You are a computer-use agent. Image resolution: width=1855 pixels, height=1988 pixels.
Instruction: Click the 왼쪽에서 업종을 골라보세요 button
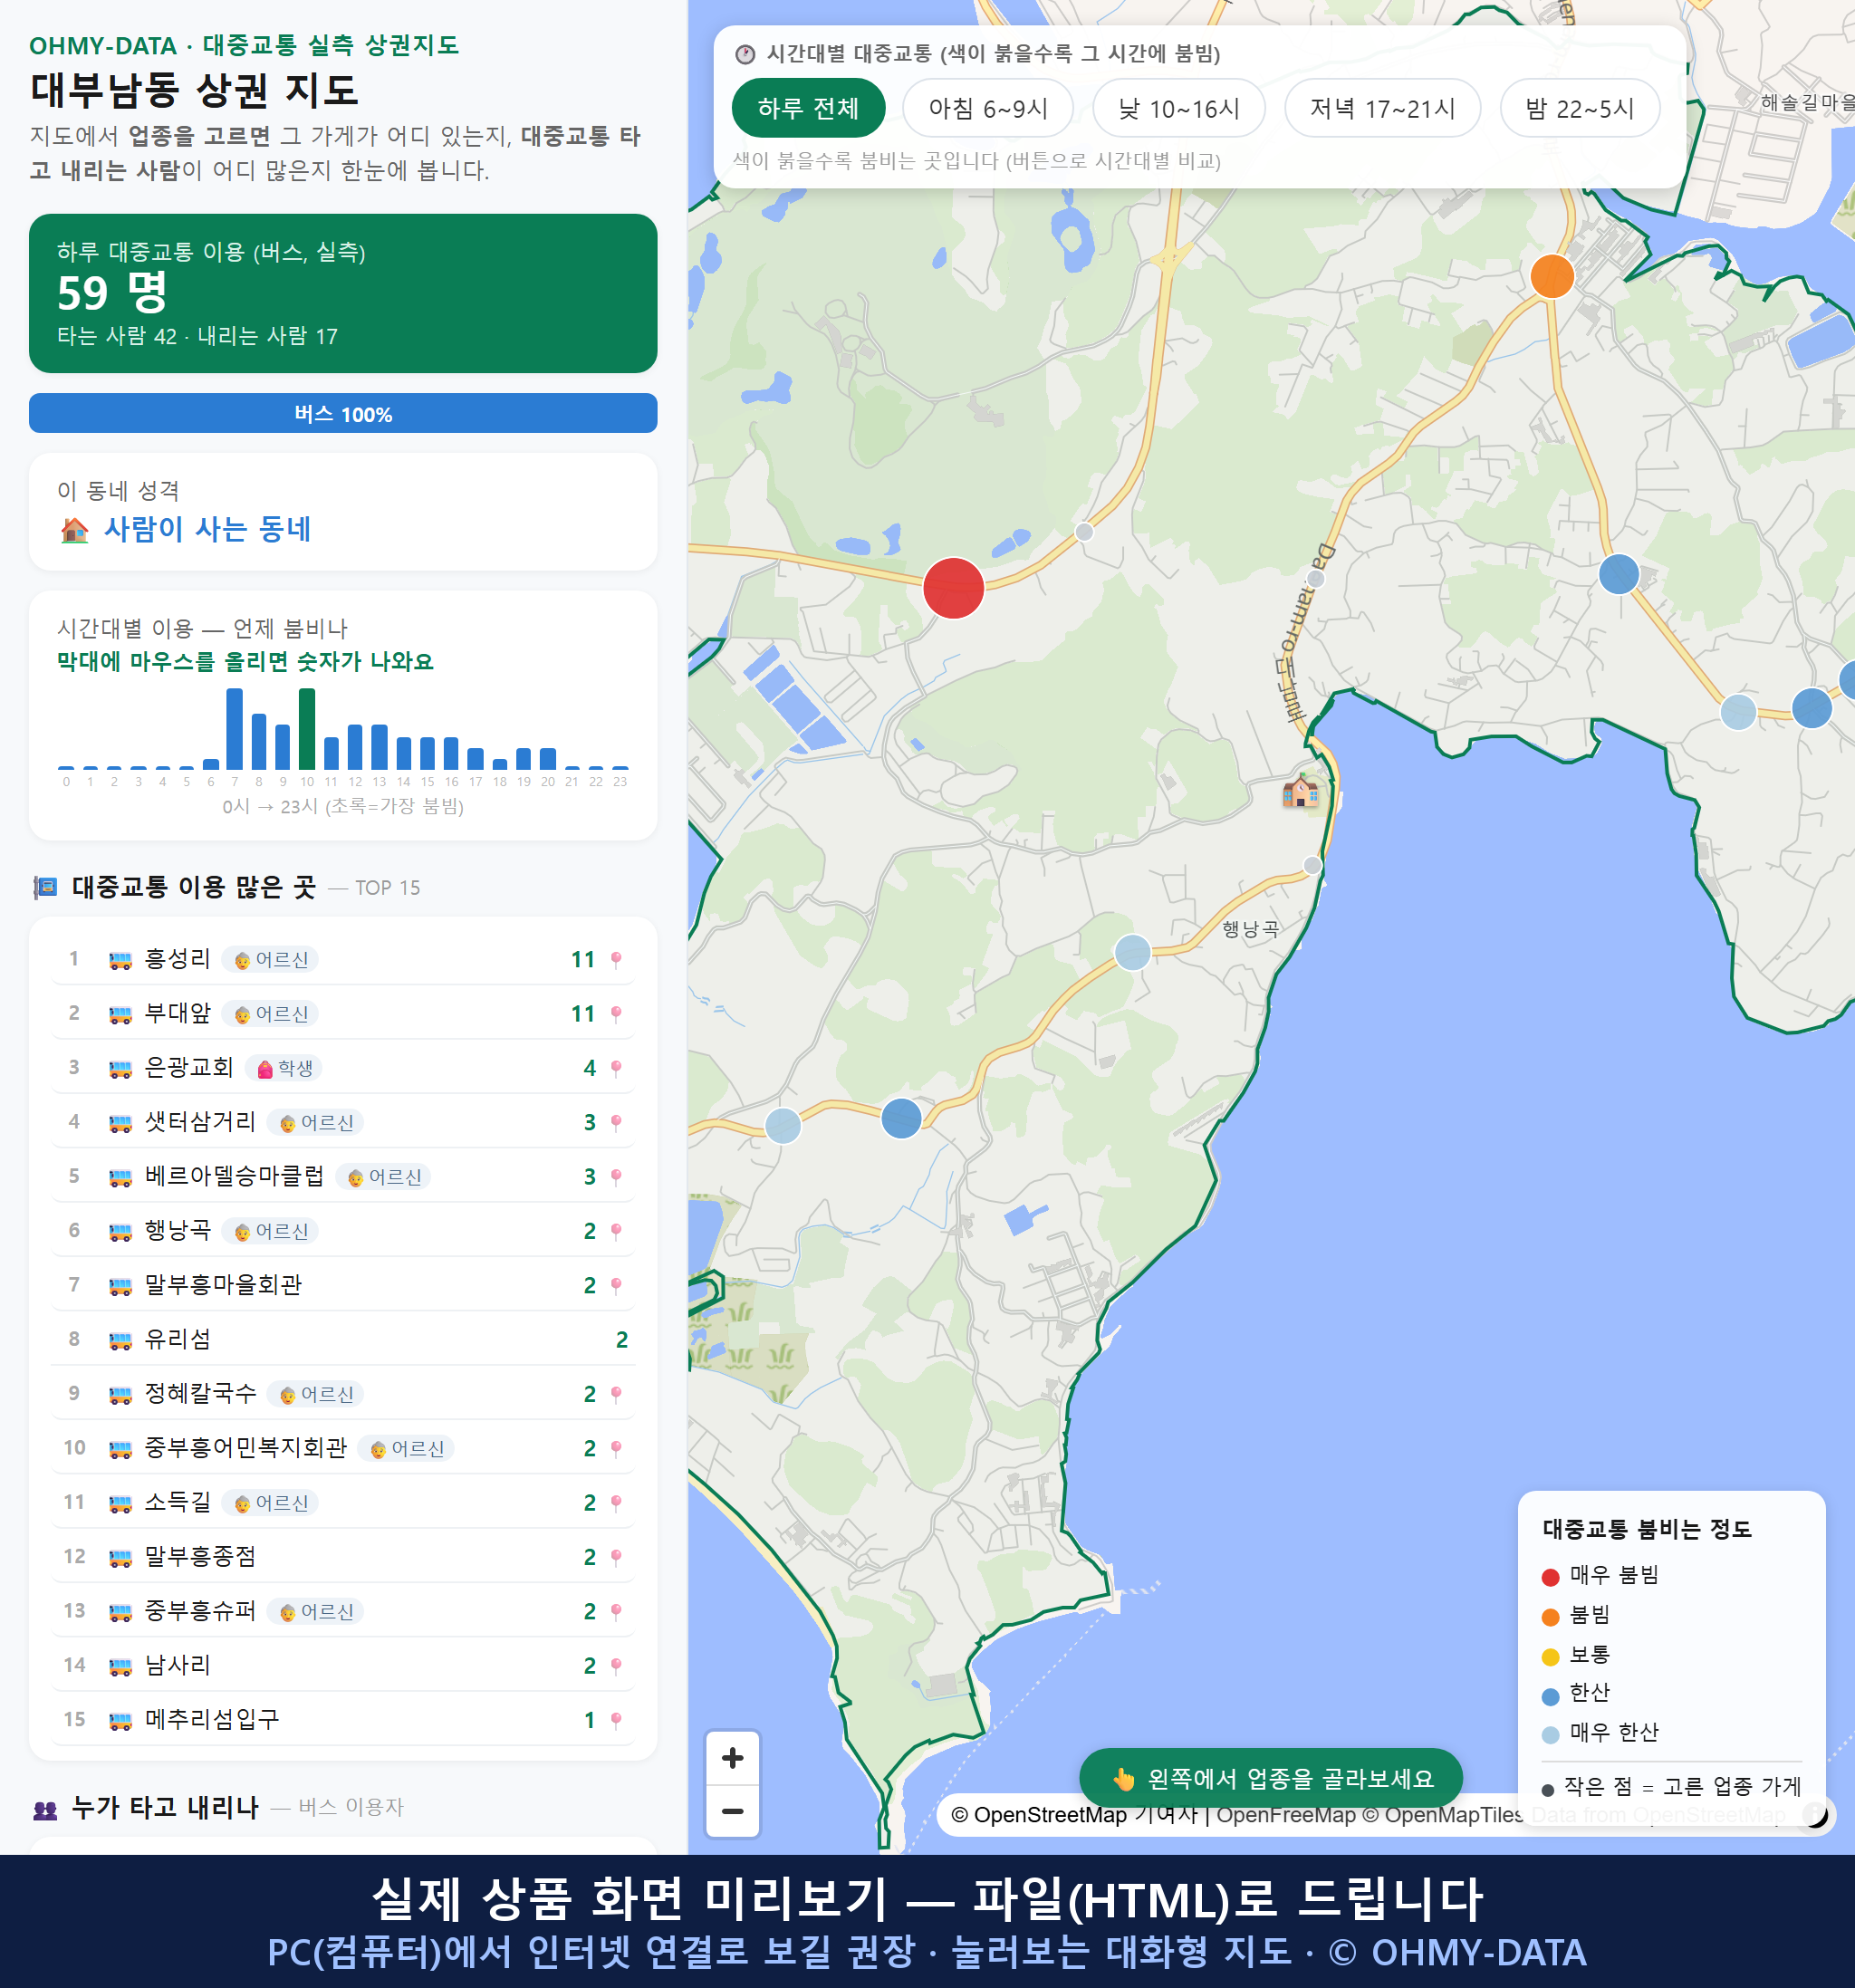point(1271,1778)
